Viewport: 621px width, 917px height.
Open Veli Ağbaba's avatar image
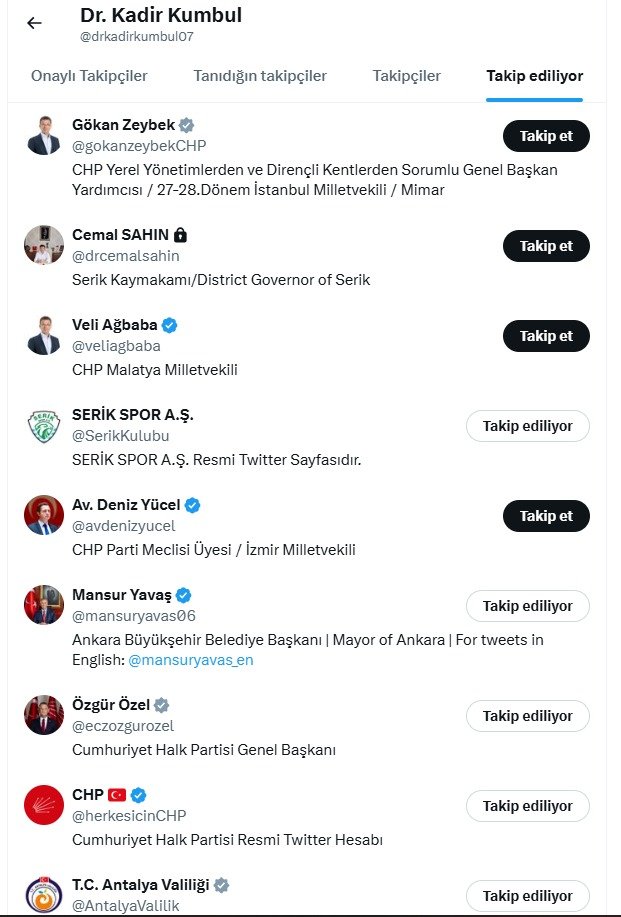tap(44, 335)
